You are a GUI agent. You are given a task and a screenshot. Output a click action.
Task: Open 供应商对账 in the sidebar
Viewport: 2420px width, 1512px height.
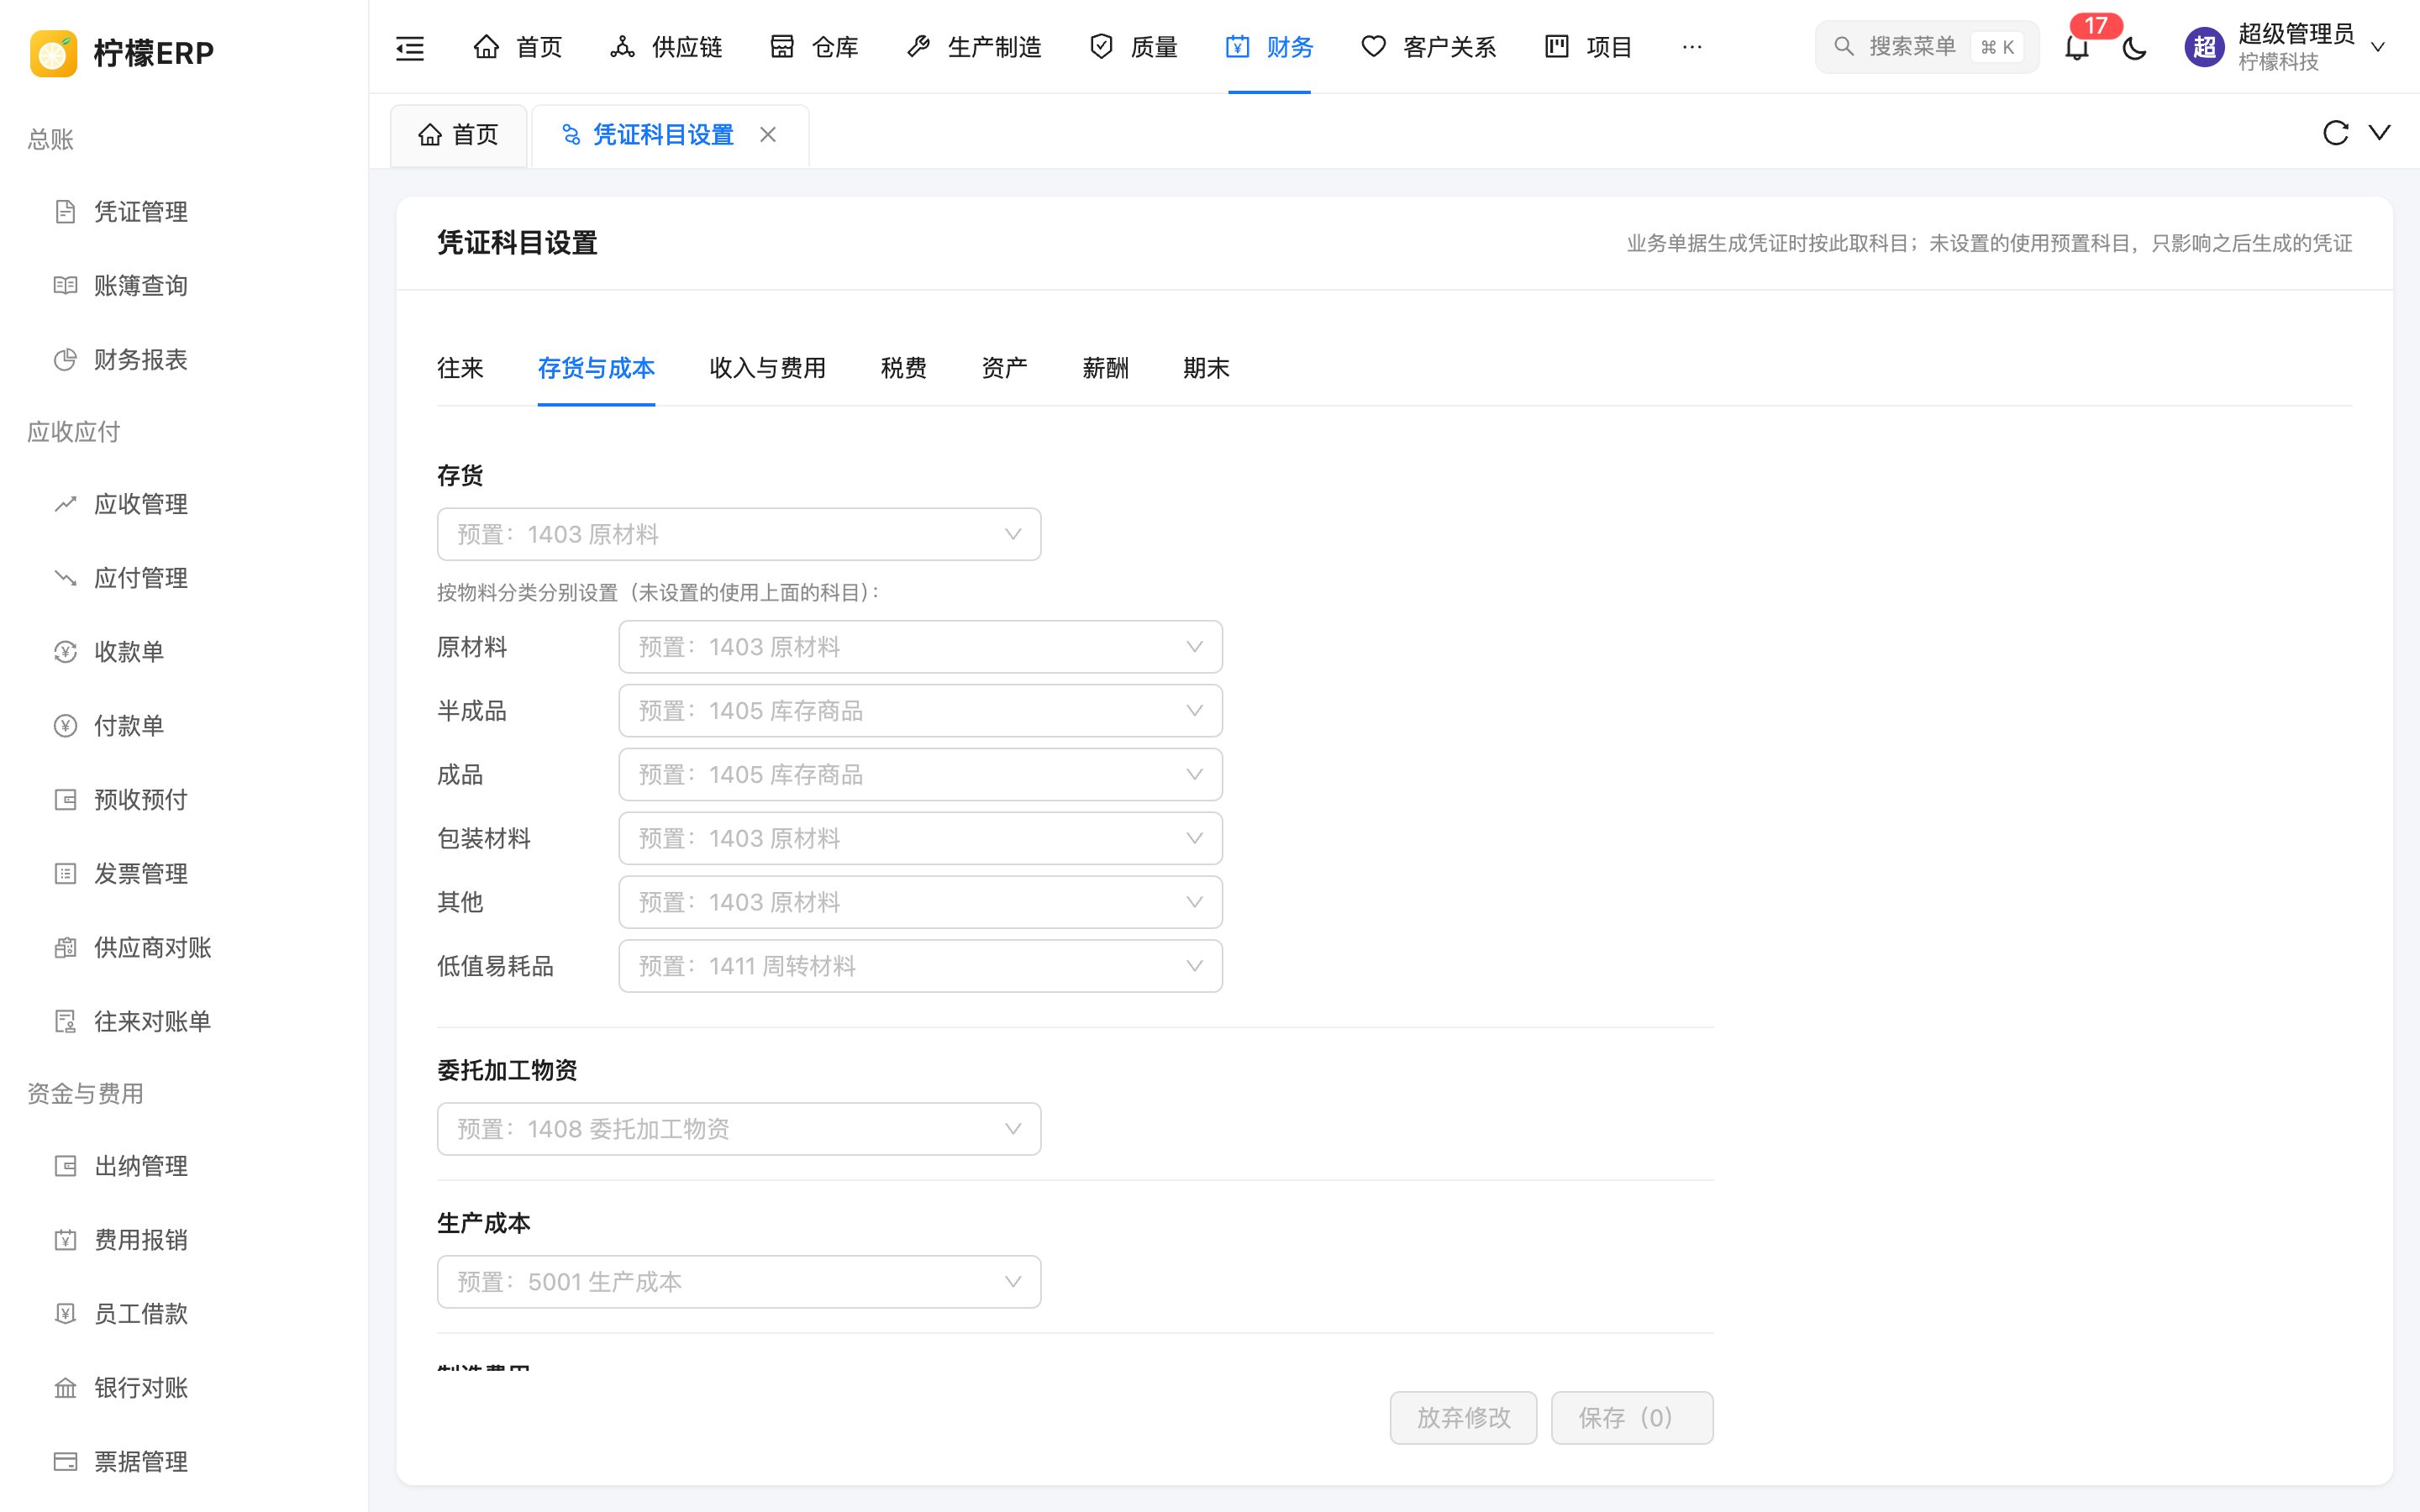153,948
